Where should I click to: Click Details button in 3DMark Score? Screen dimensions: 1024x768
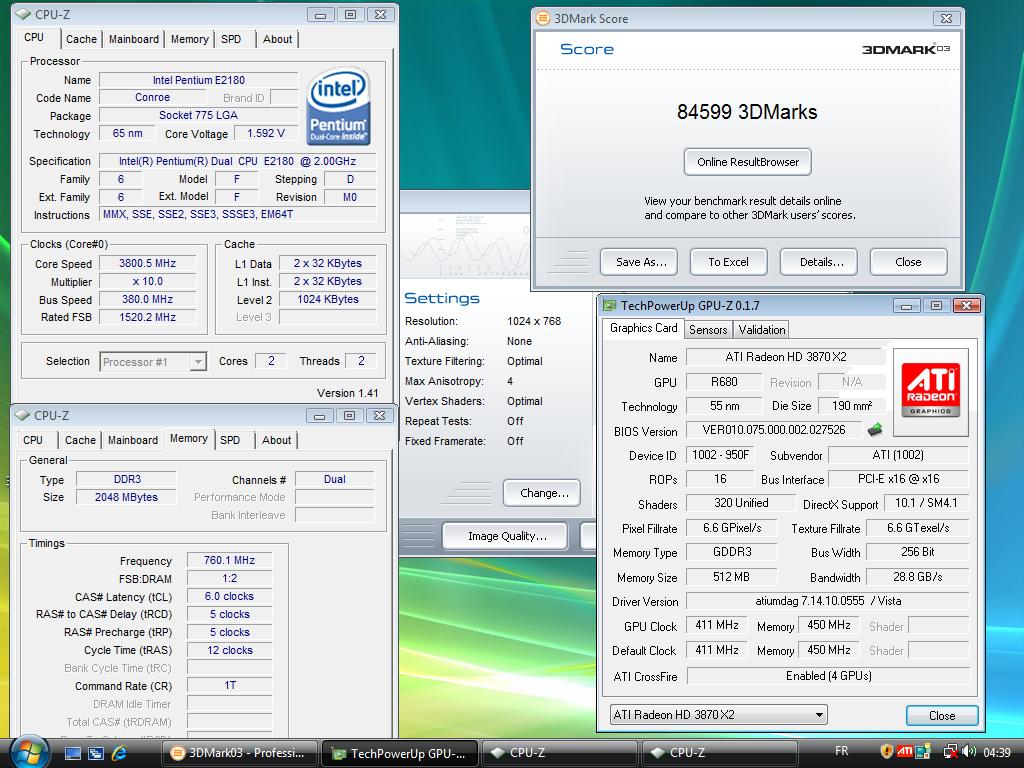tap(819, 262)
